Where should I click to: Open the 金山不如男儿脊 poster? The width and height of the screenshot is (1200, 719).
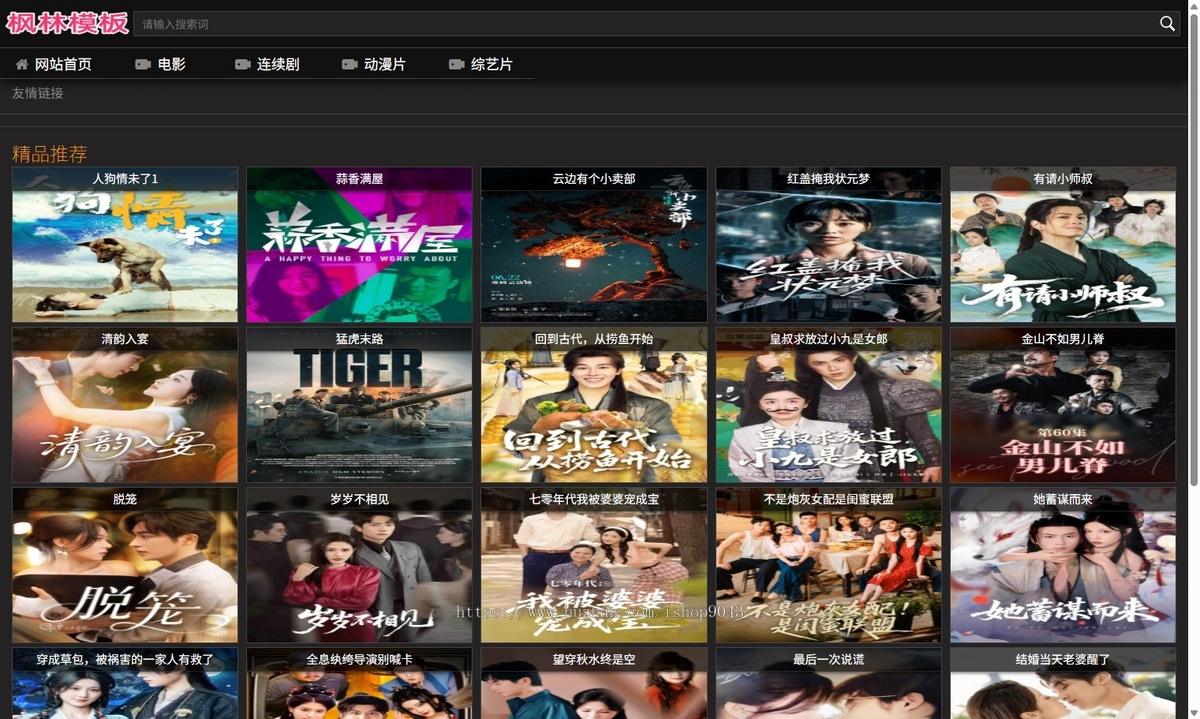click(x=1063, y=405)
